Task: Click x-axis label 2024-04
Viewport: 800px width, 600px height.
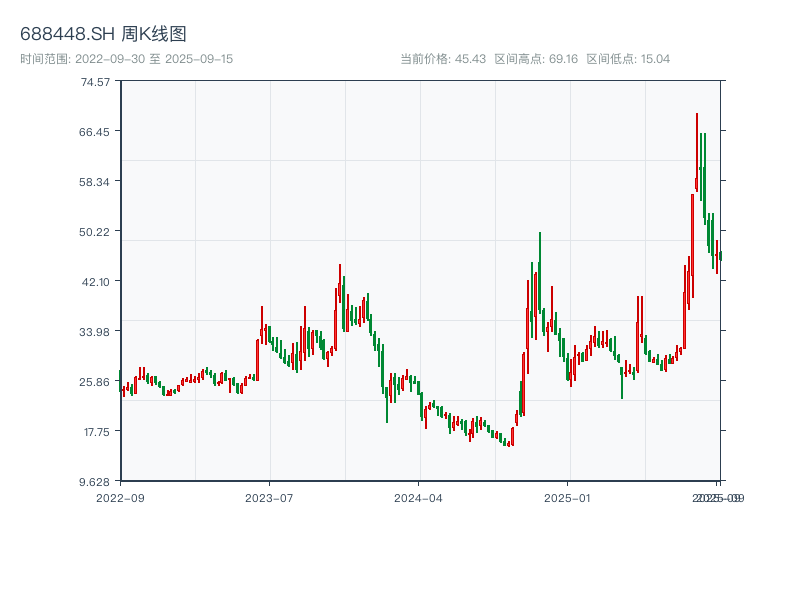Action: tap(418, 498)
